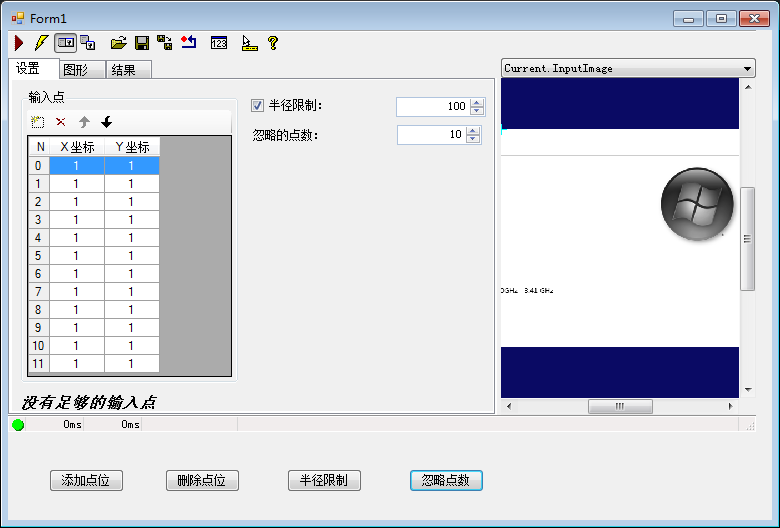The height and width of the screenshot is (528, 780).
Task: Click the Form1 window title icon
Action: coord(18,18)
